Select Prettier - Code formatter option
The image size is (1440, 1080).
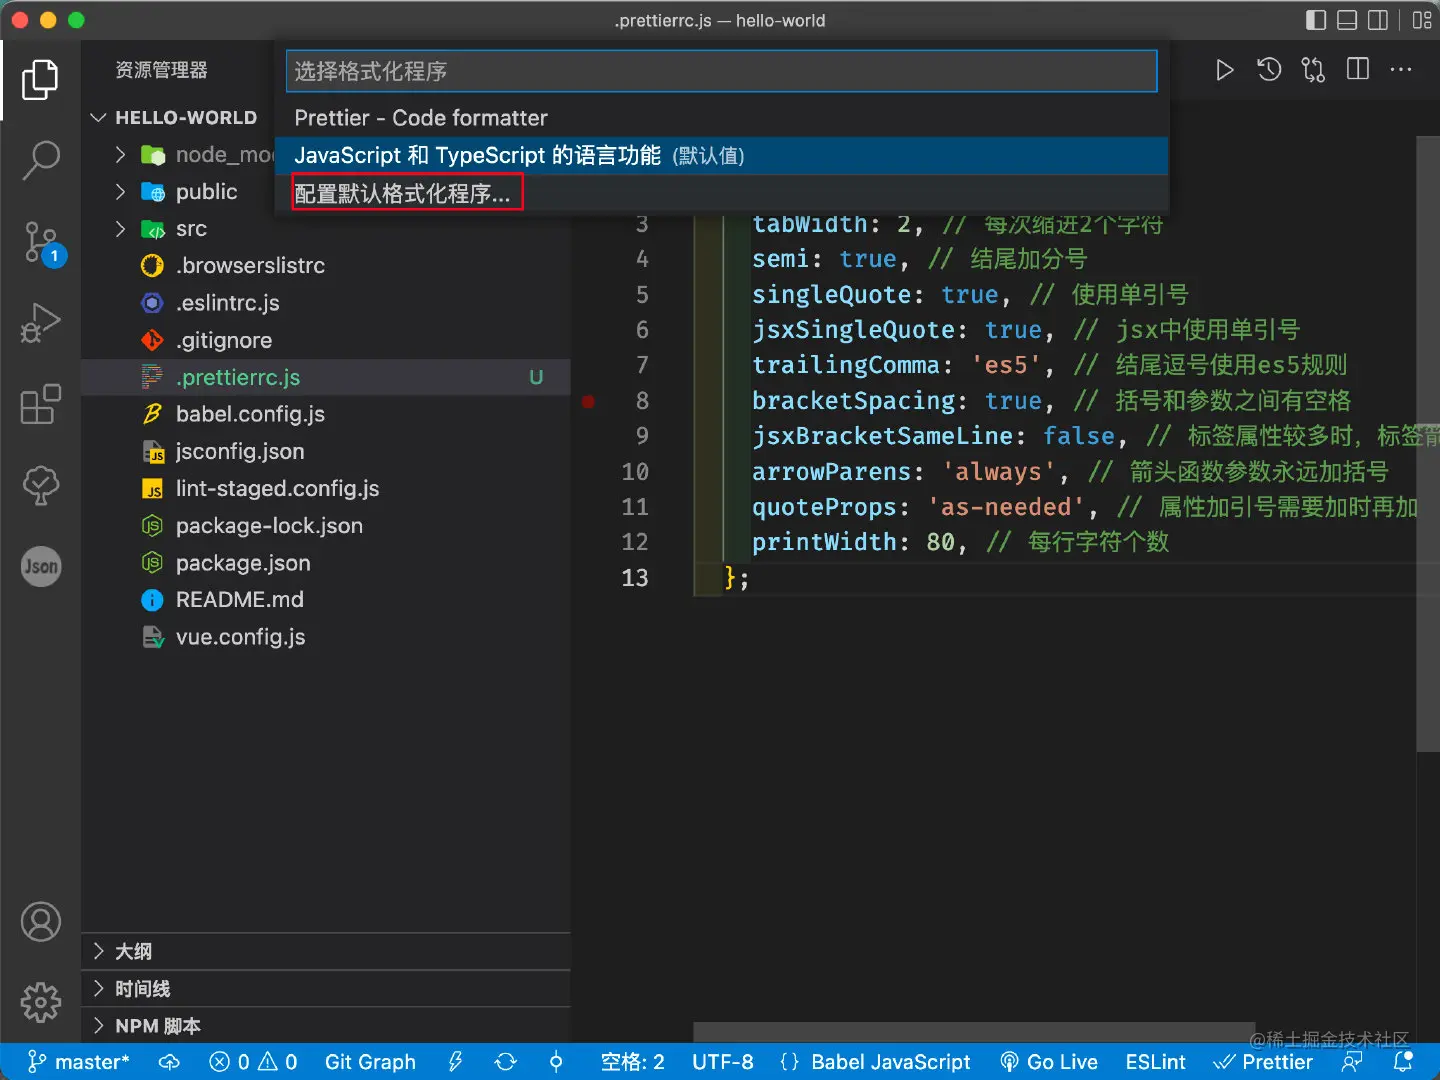(x=721, y=118)
